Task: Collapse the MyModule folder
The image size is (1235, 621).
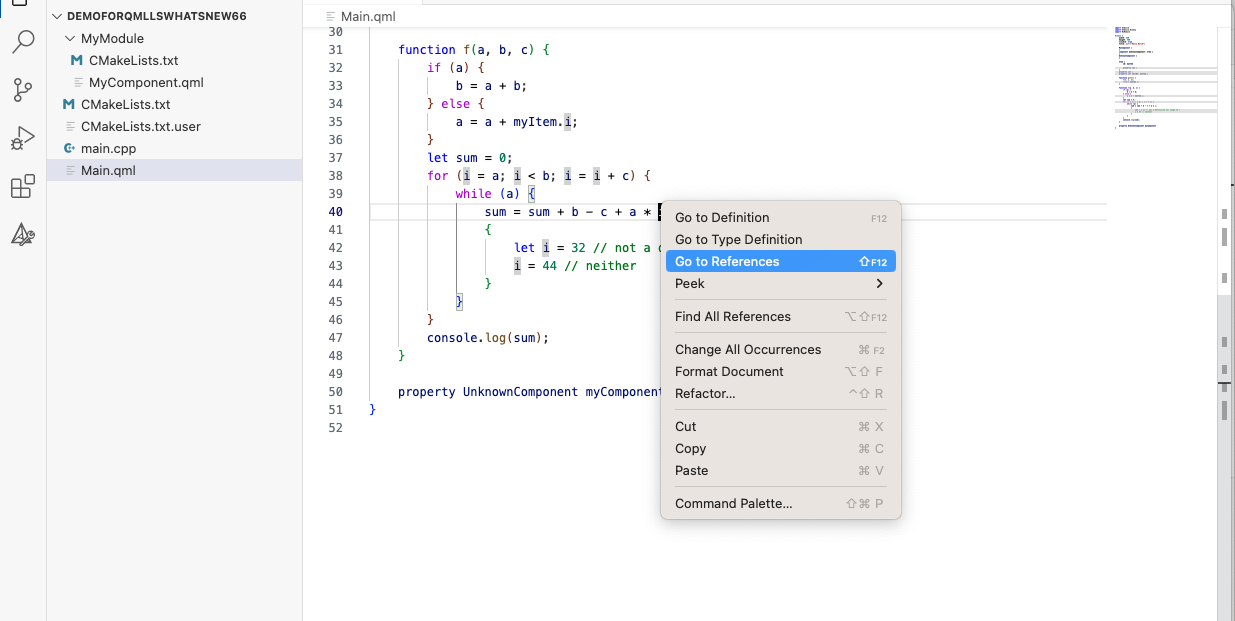Action: 70,39
